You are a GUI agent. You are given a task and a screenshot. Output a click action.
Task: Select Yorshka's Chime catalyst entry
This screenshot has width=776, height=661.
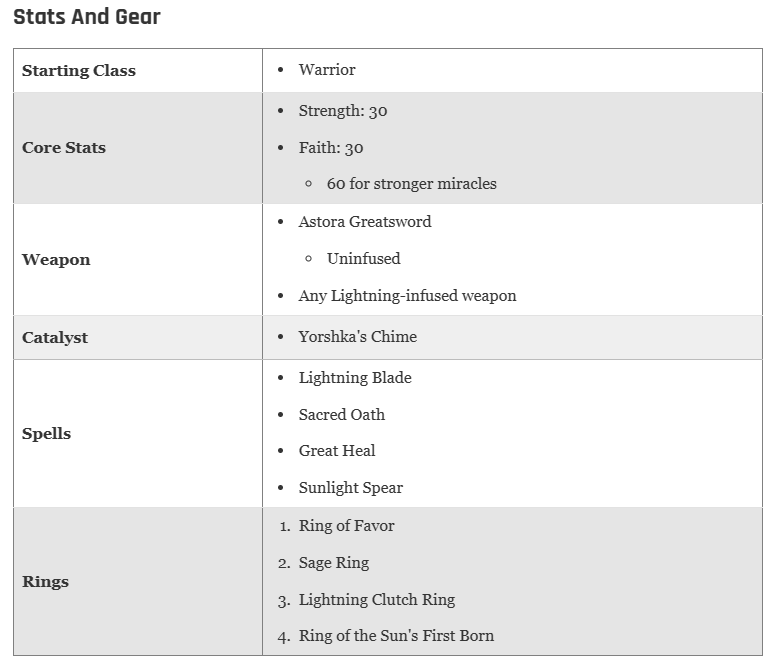pos(357,336)
